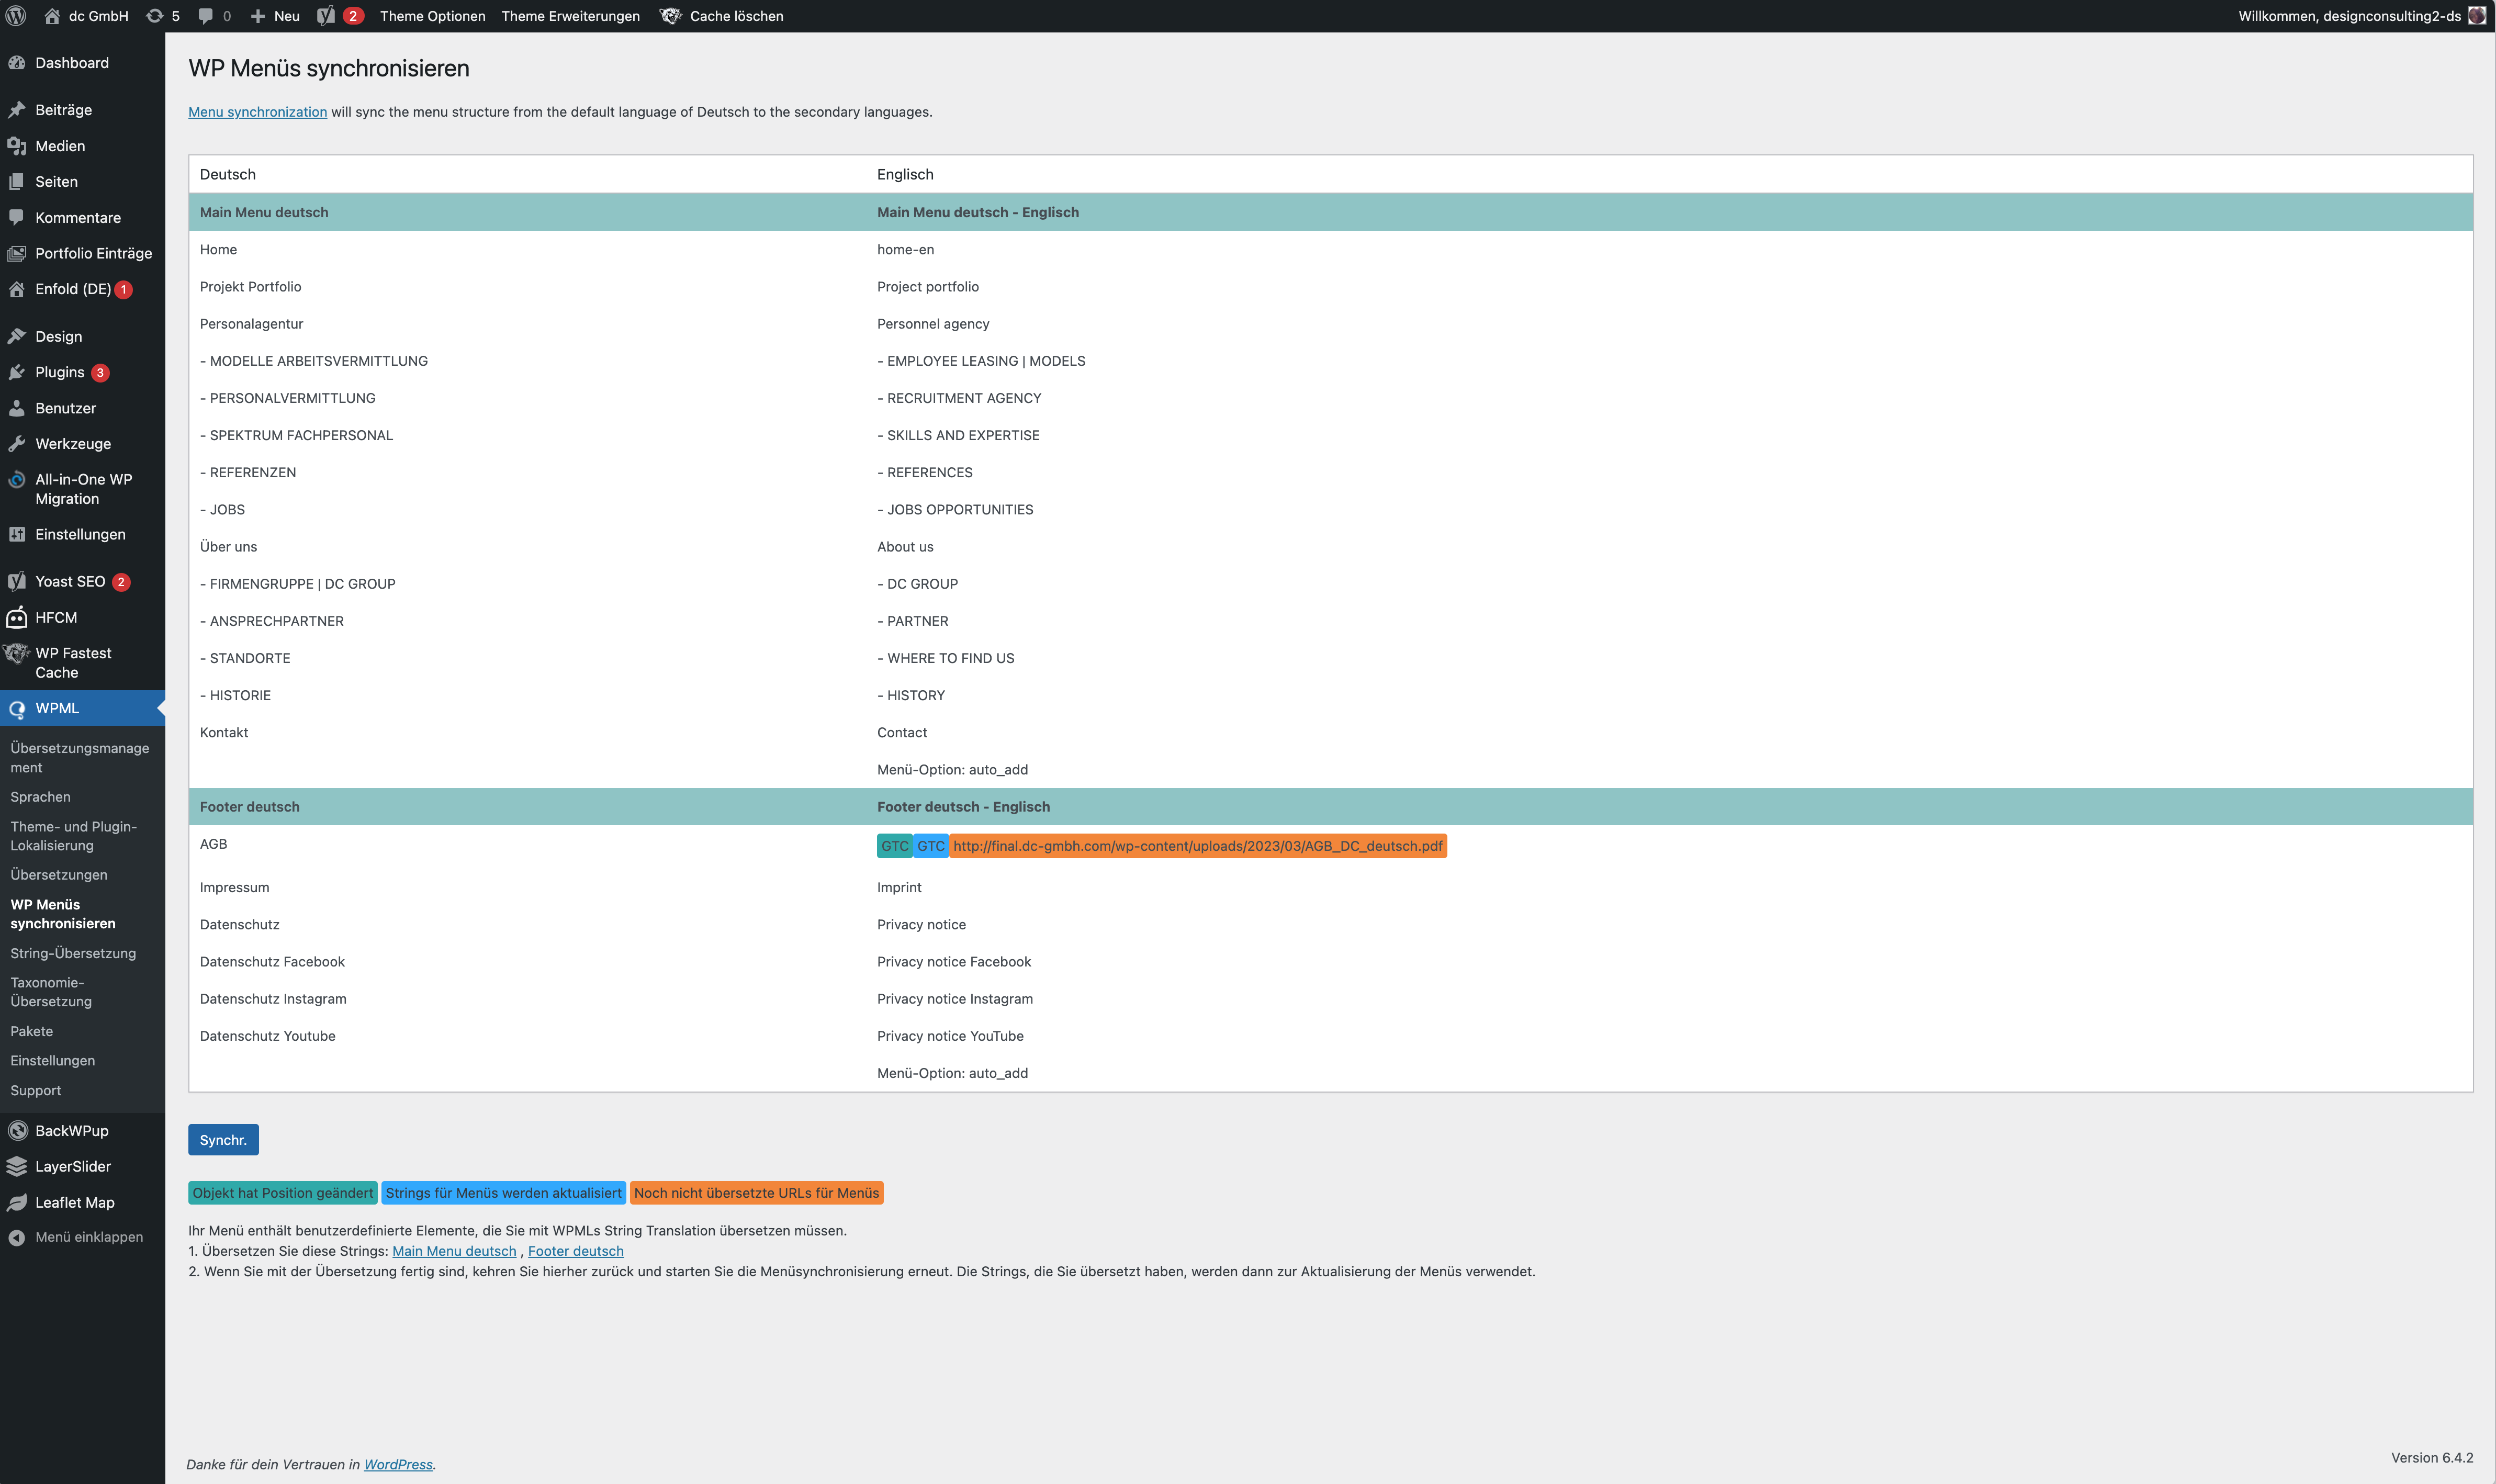2496x1484 pixels.
Task: Click the Willkommen, designconsulting2-ds account text
Action: [2349, 16]
